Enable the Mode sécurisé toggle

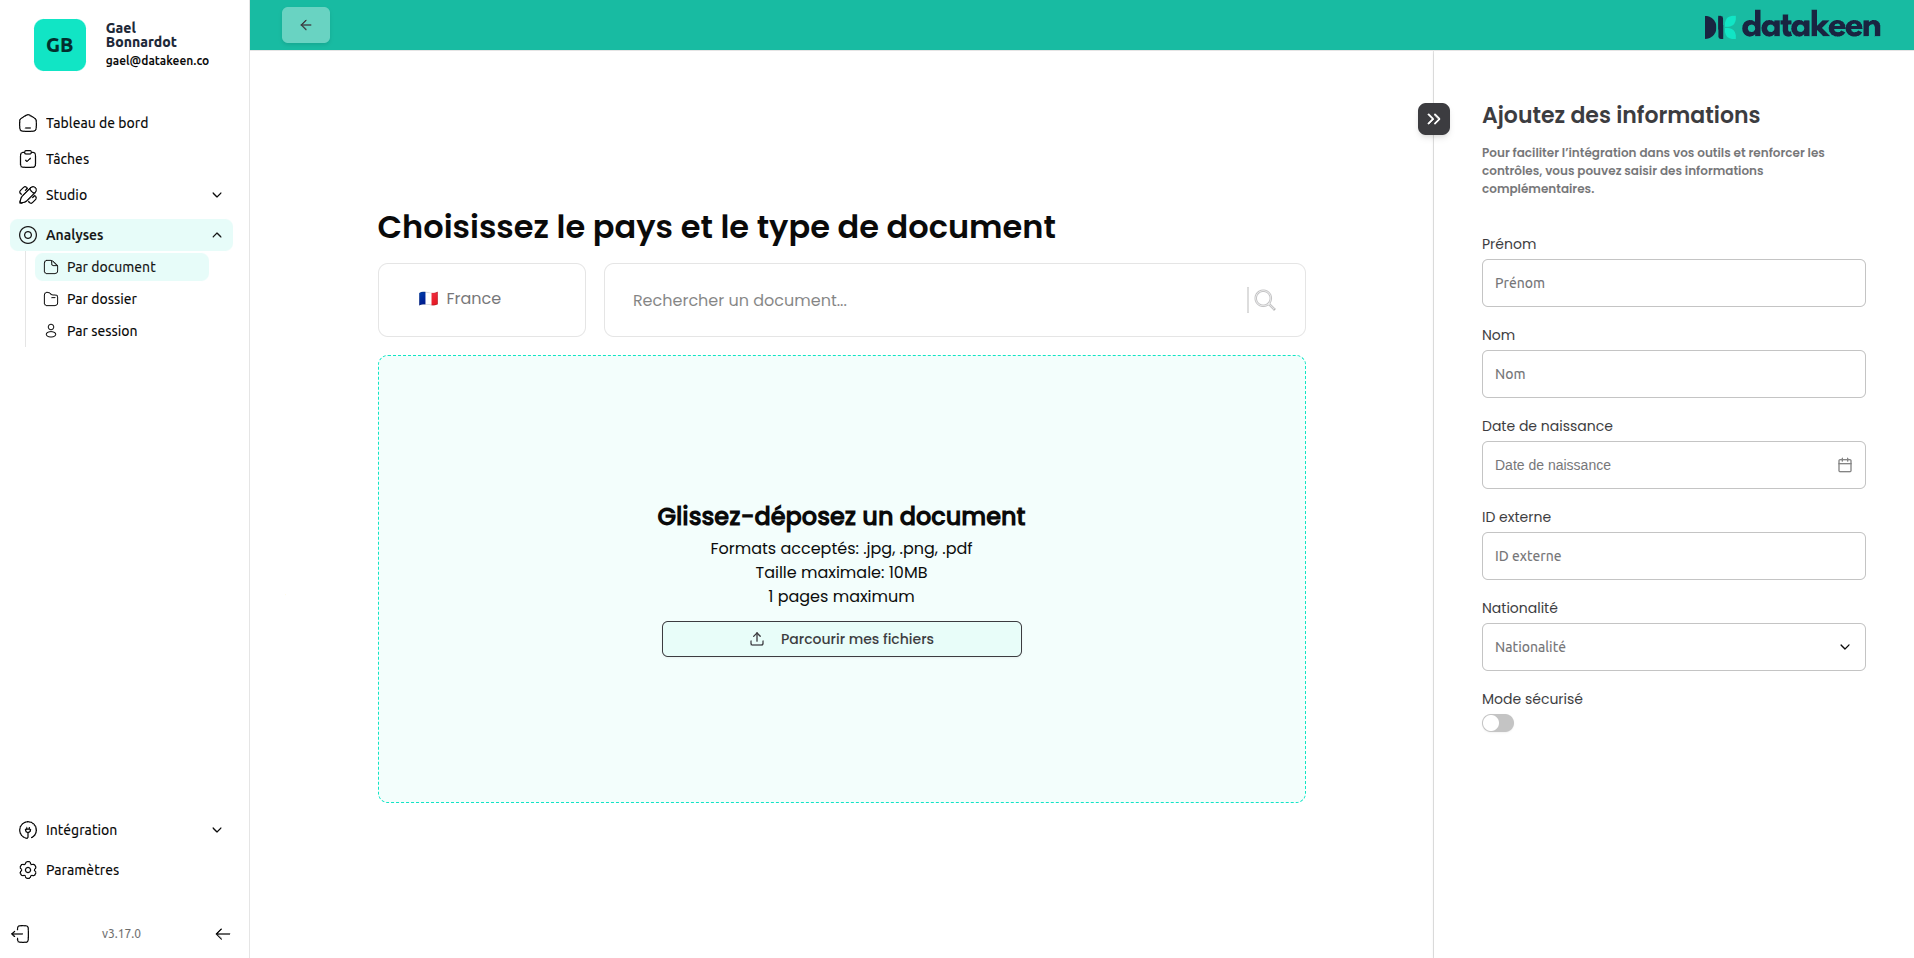click(x=1497, y=722)
